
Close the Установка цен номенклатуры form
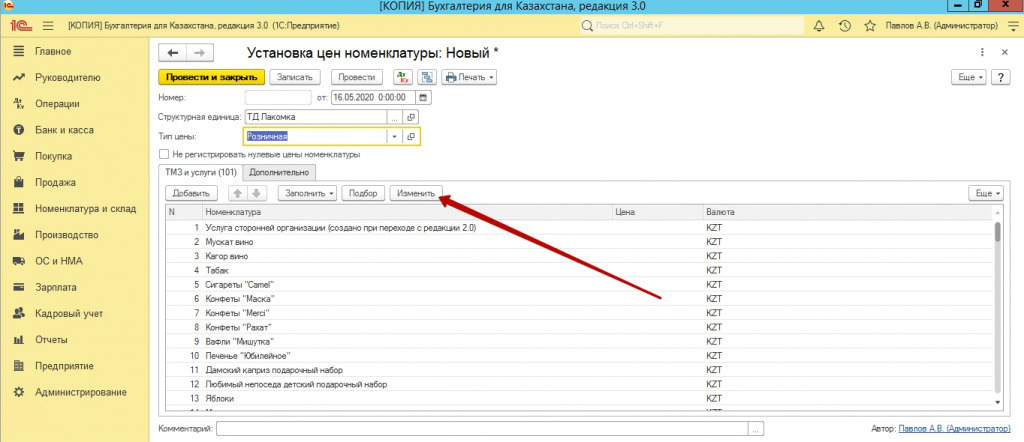(1004, 52)
